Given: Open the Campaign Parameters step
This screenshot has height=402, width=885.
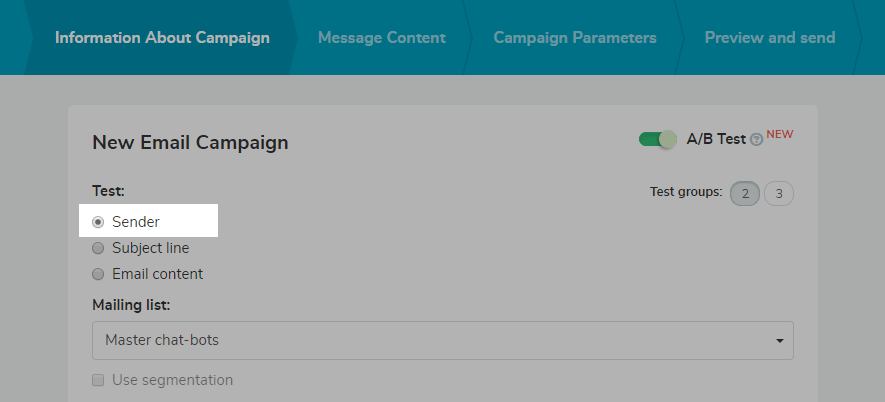Looking at the screenshot, I should pyautogui.click(x=574, y=38).
